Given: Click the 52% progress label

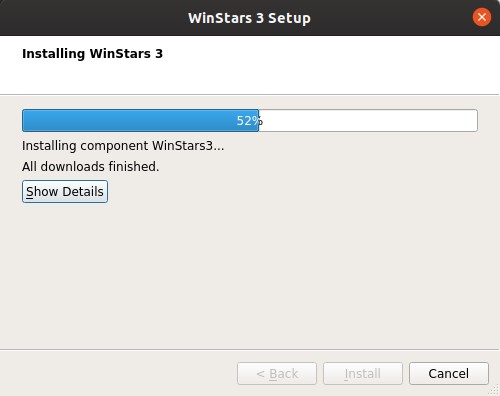Looking at the screenshot, I should pyautogui.click(x=250, y=121).
